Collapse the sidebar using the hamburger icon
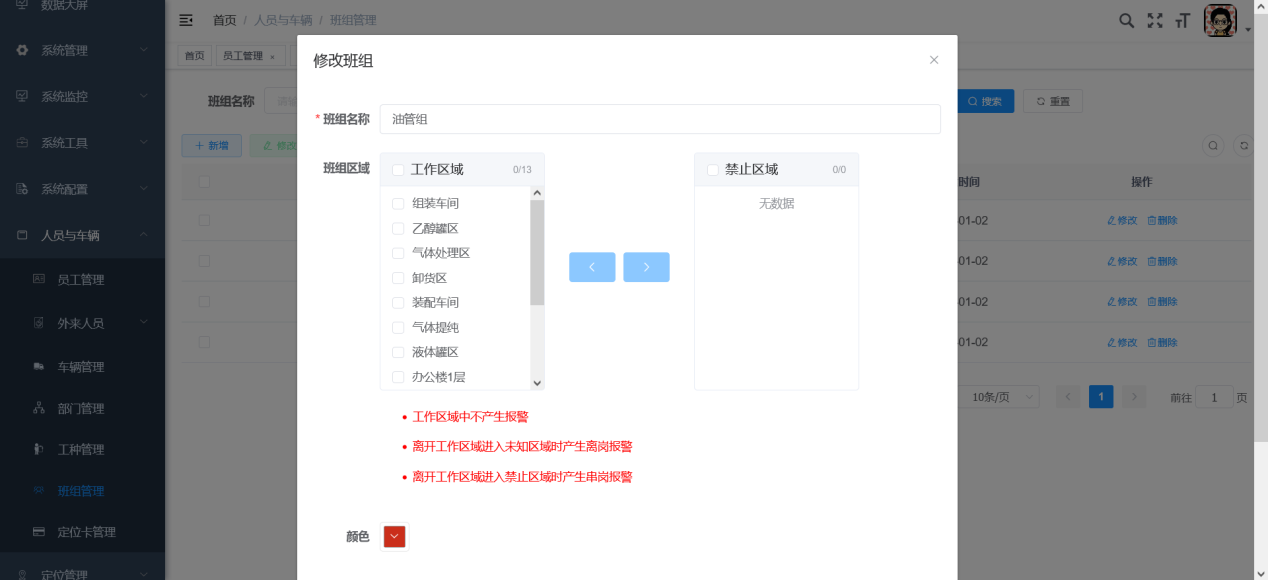Screen dimensions: 1268x580 (185, 19)
